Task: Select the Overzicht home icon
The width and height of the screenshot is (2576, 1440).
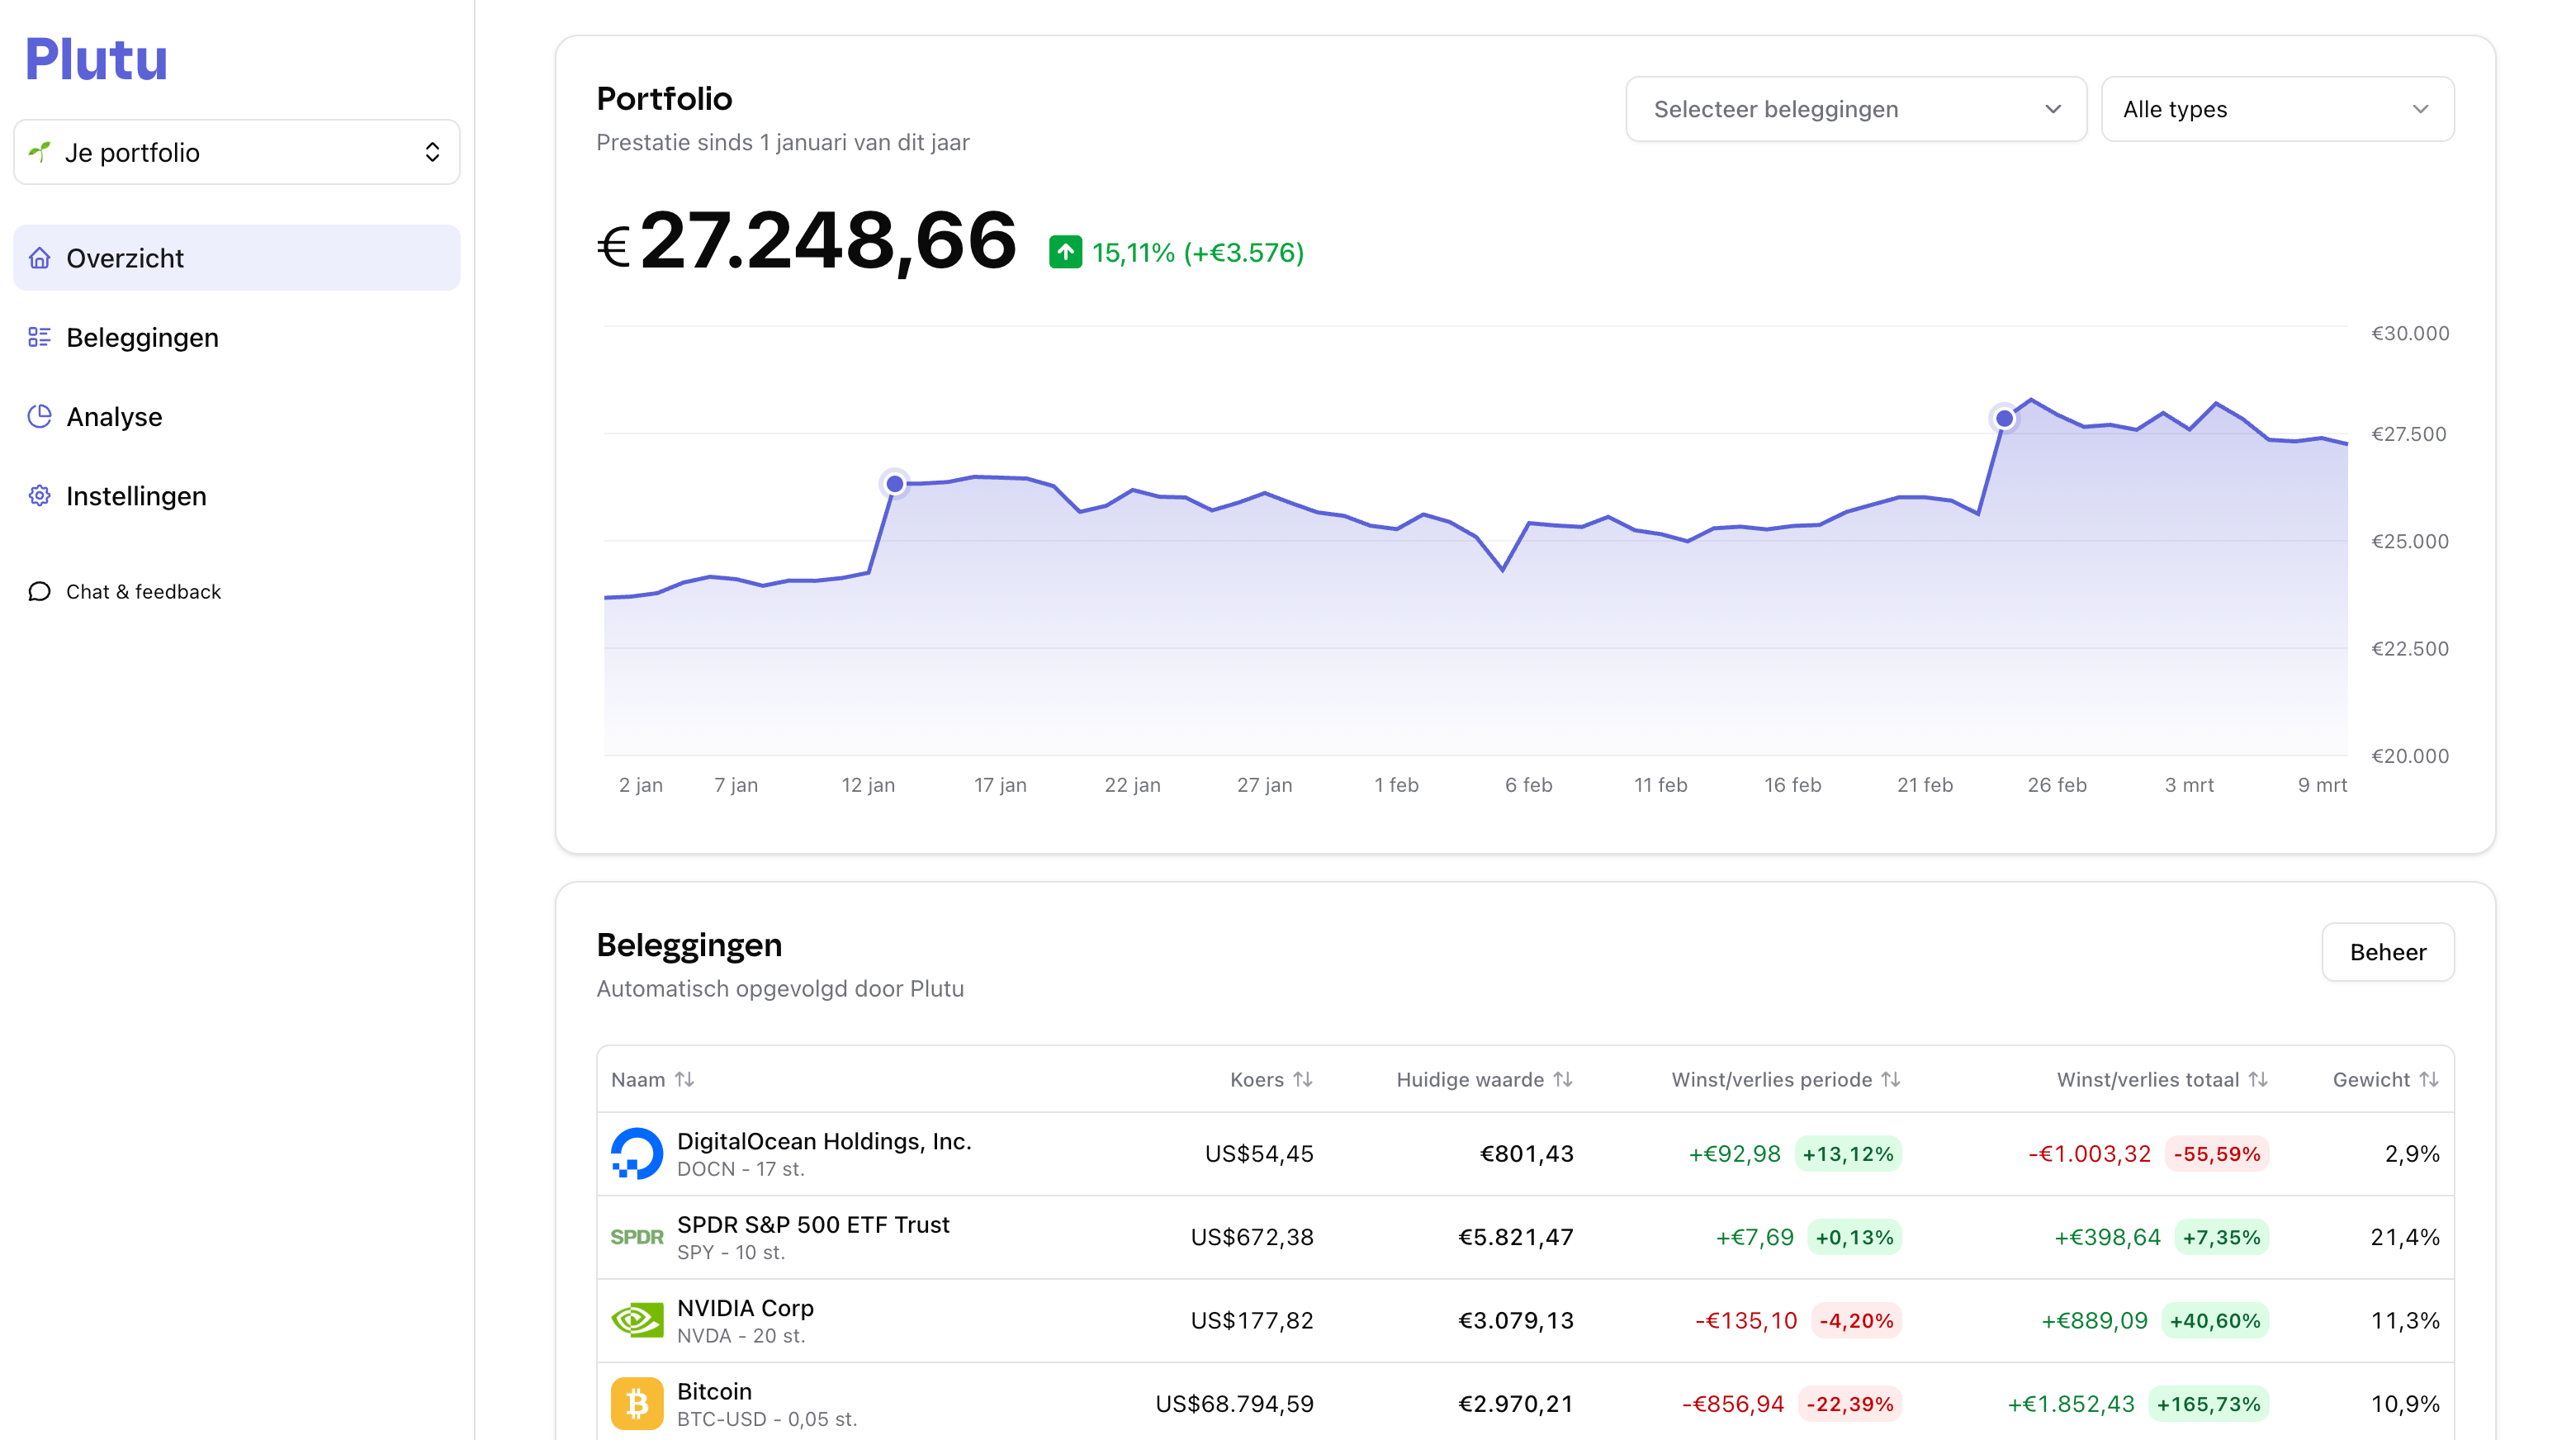Action: (39, 257)
